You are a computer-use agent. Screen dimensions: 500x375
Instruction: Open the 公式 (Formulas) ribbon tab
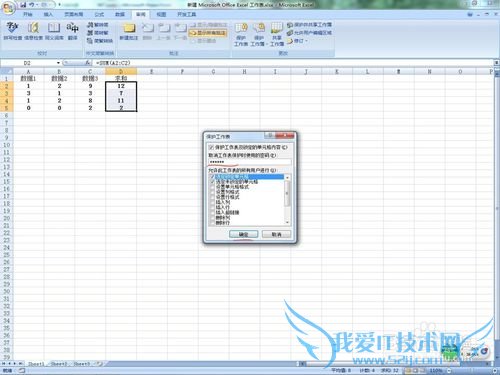[99, 14]
